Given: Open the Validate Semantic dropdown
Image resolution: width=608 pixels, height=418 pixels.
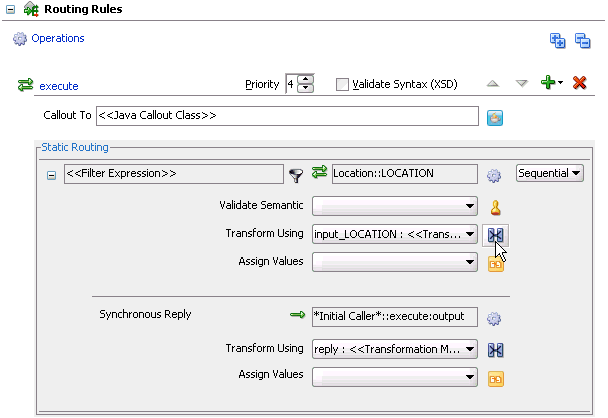Looking at the screenshot, I should [x=395, y=206].
